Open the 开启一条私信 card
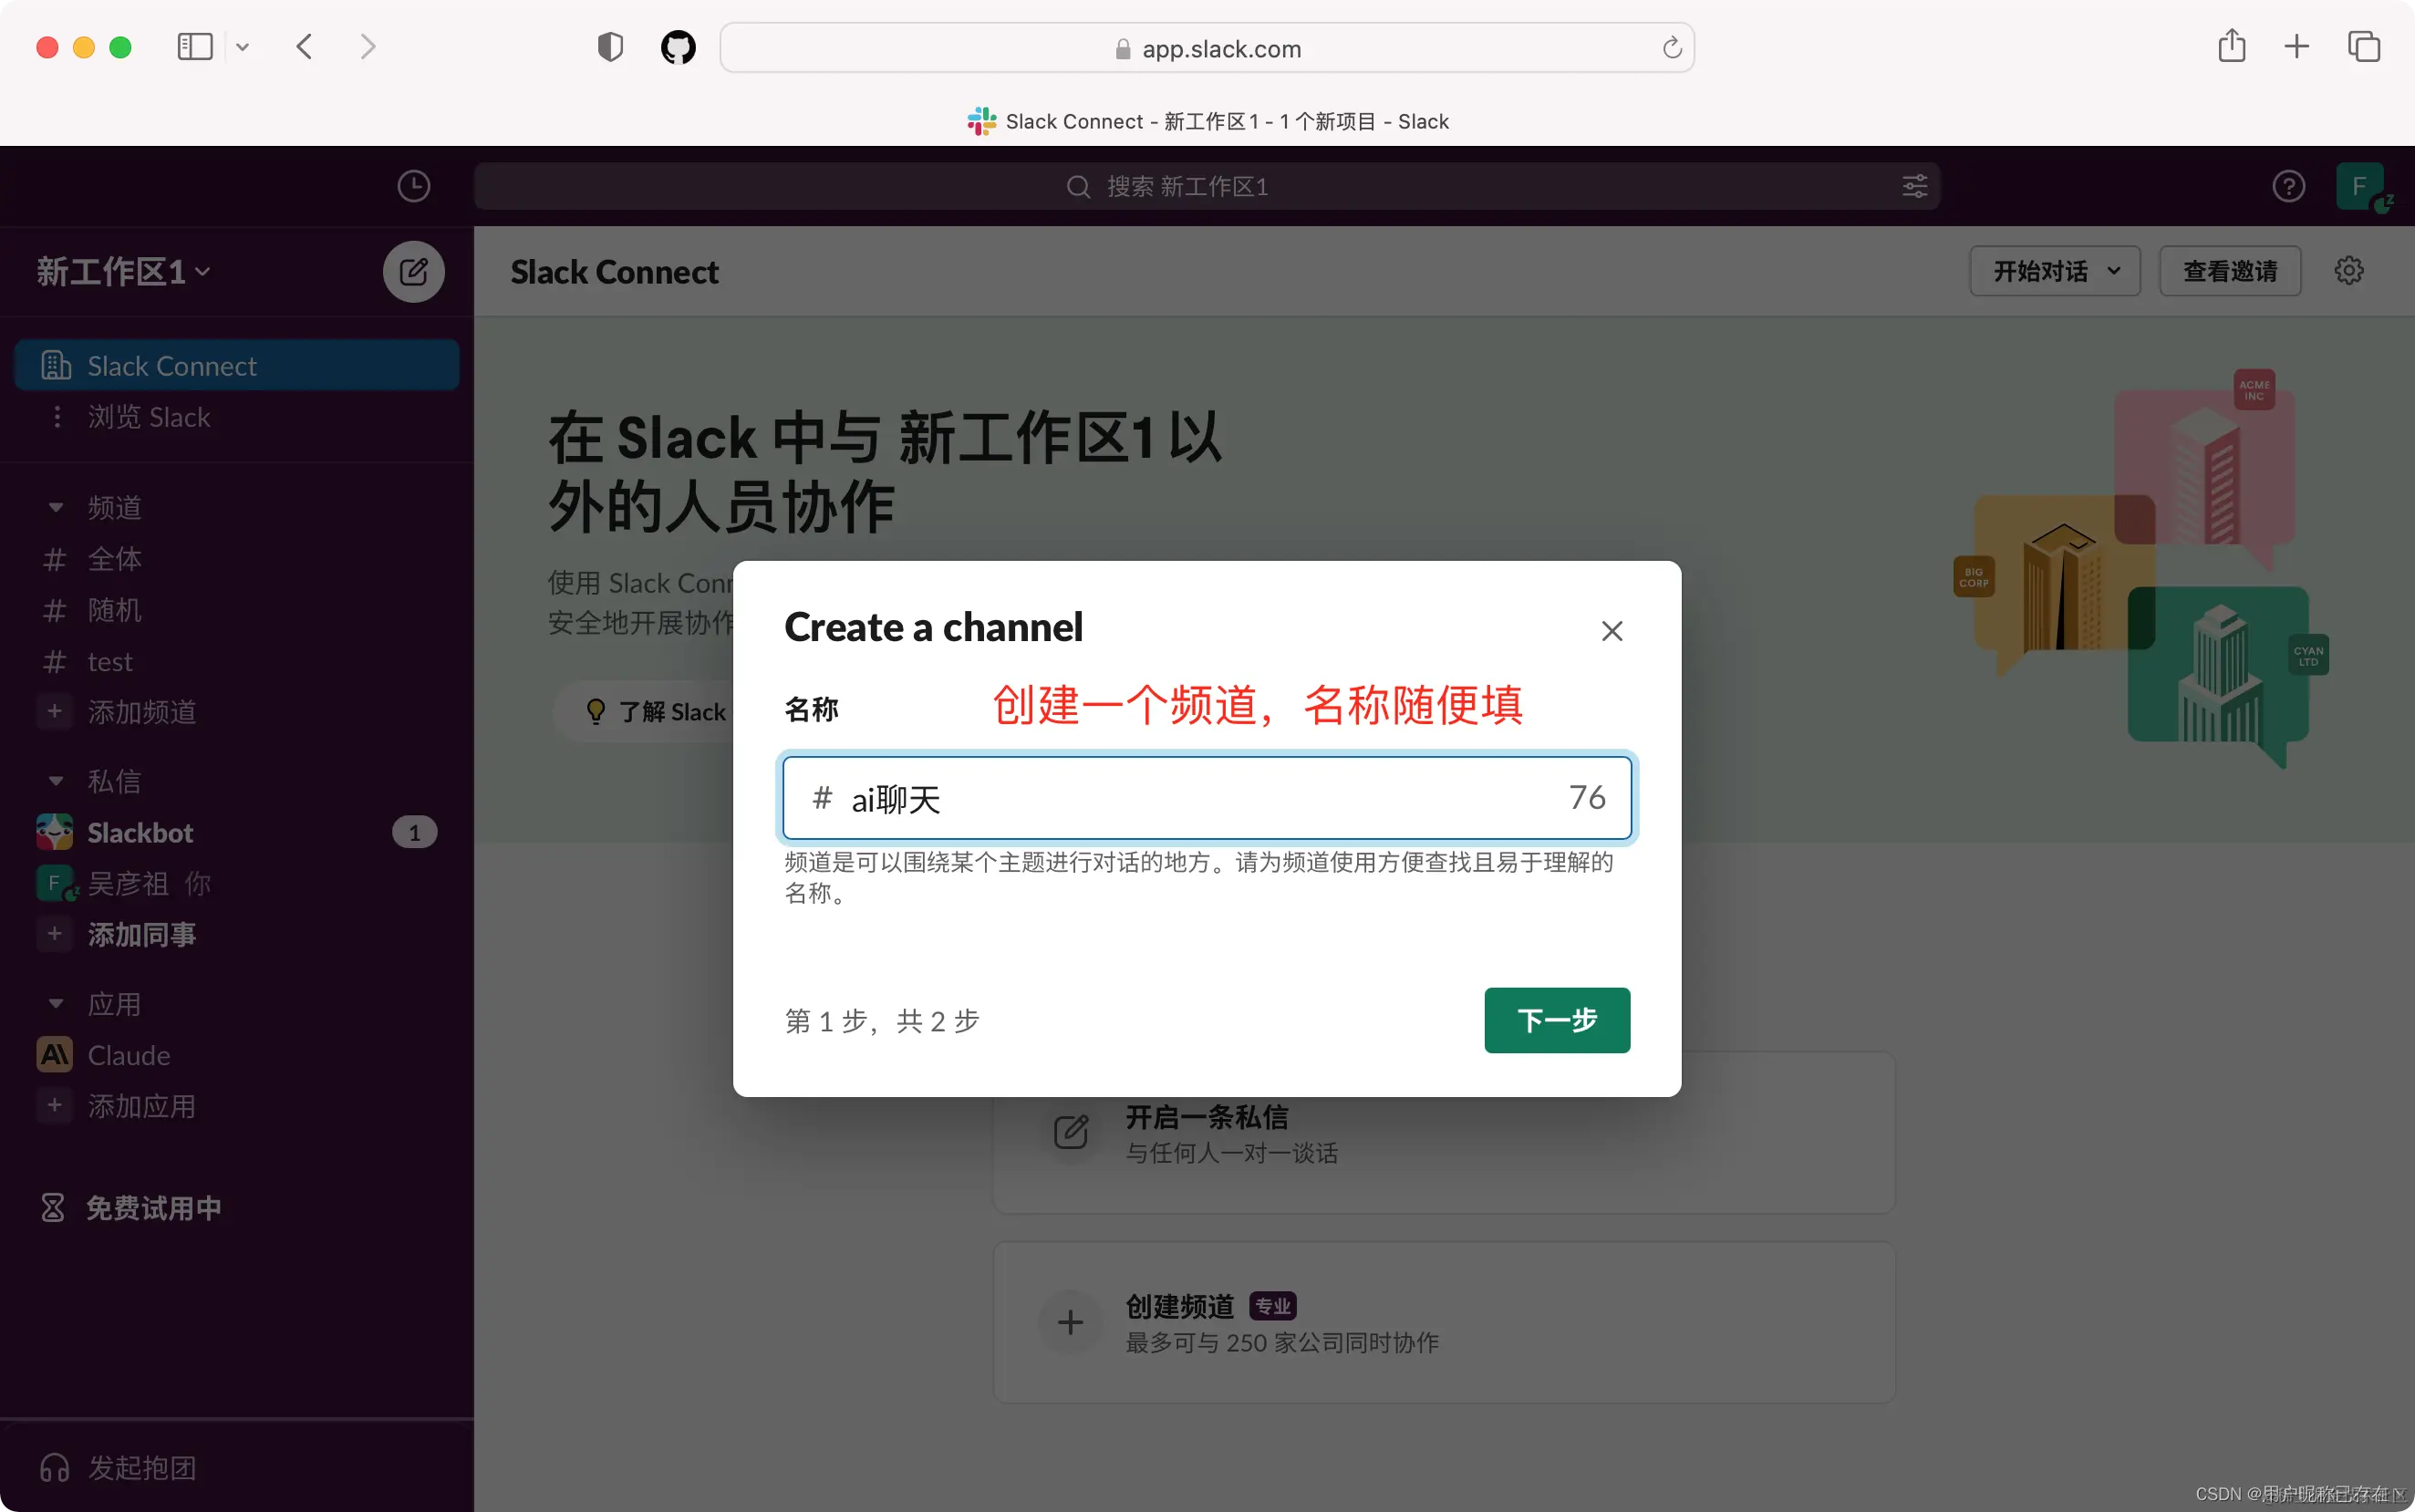 click(1443, 1133)
